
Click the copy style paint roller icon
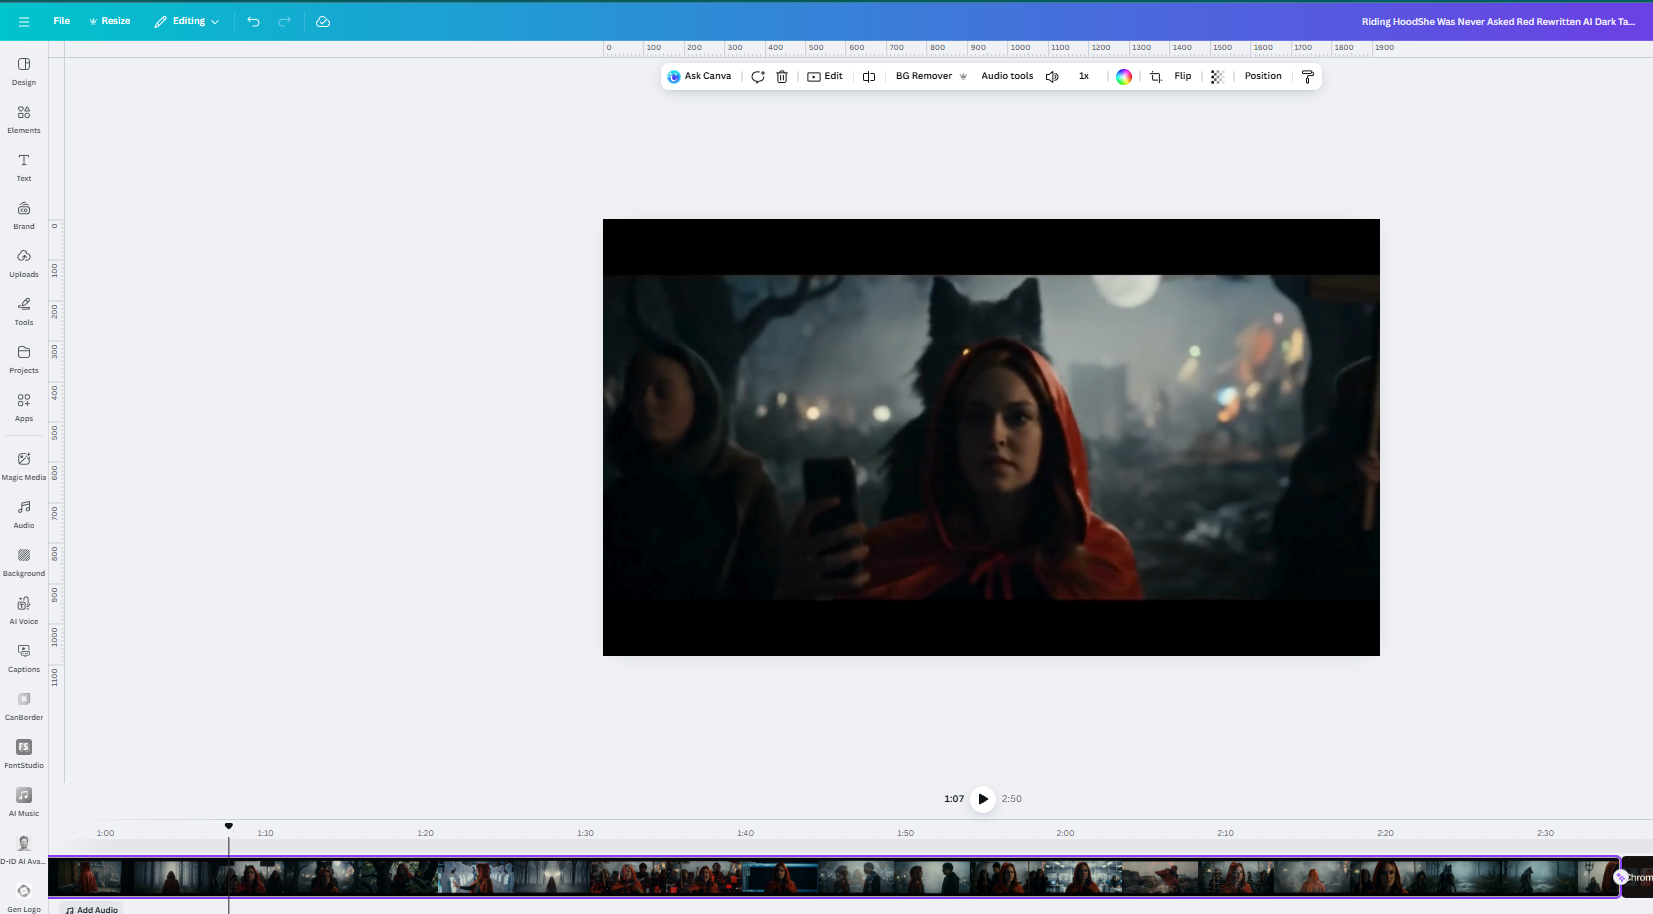[x=1307, y=77]
